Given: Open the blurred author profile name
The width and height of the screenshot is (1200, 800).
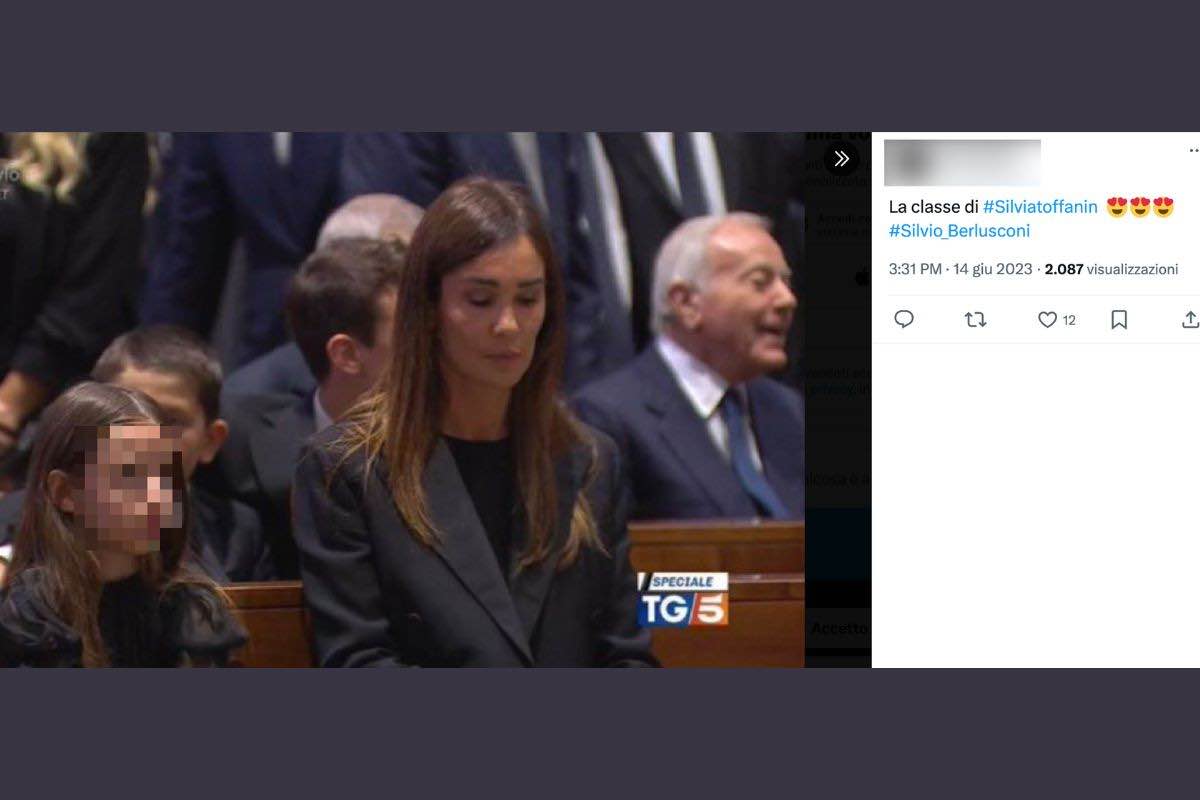Looking at the screenshot, I should (963, 163).
